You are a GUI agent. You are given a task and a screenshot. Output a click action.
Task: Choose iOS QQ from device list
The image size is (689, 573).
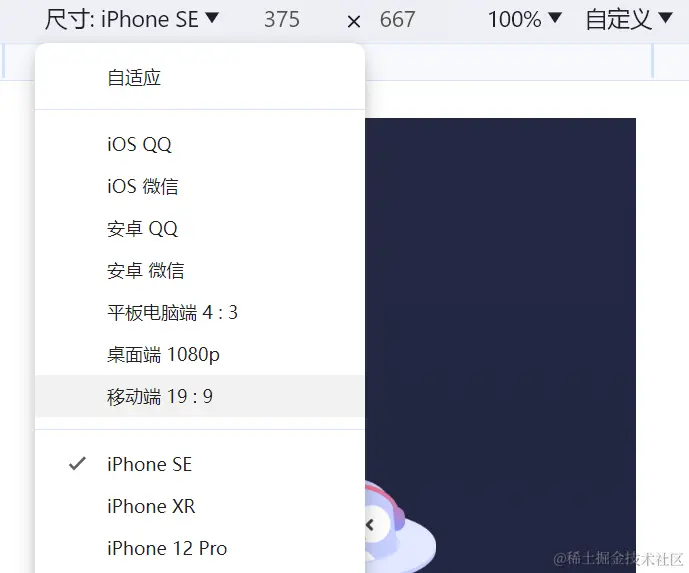pyautogui.click(x=200, y=144)
